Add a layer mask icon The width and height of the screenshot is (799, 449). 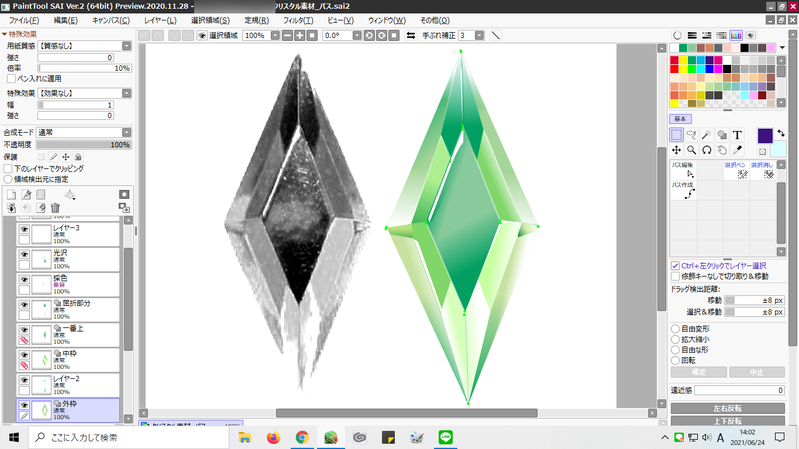click(x=124, y=195)
